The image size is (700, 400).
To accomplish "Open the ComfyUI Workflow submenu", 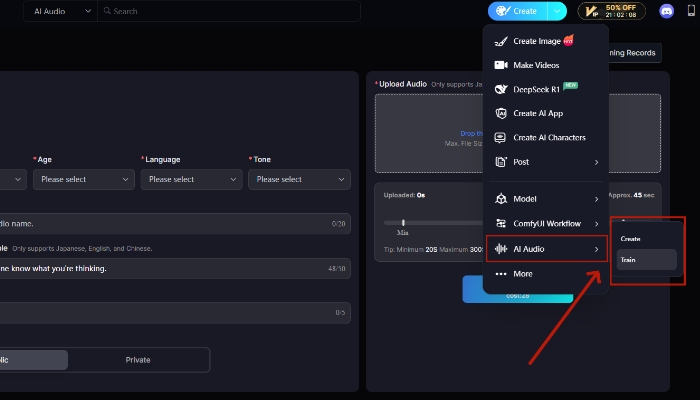I will click(596, 223).
